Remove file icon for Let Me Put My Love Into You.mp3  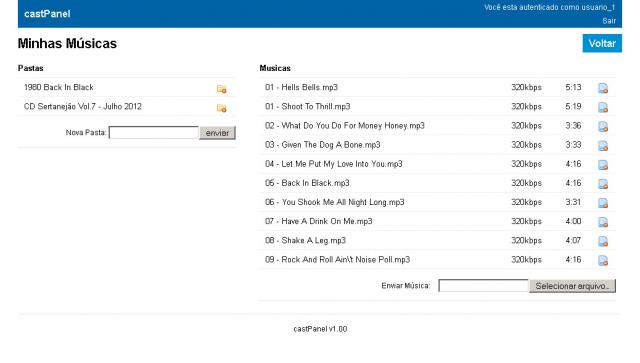coord(603,165)
